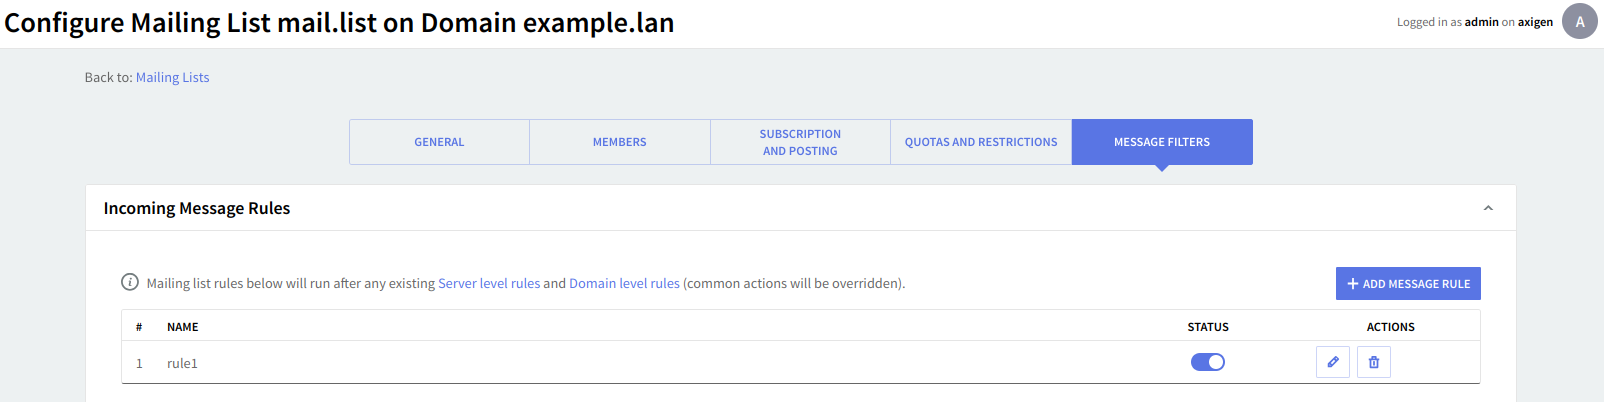Follow the Domain level rules link
Viewport: 1604px width, 402px height.
pos(624,283)
